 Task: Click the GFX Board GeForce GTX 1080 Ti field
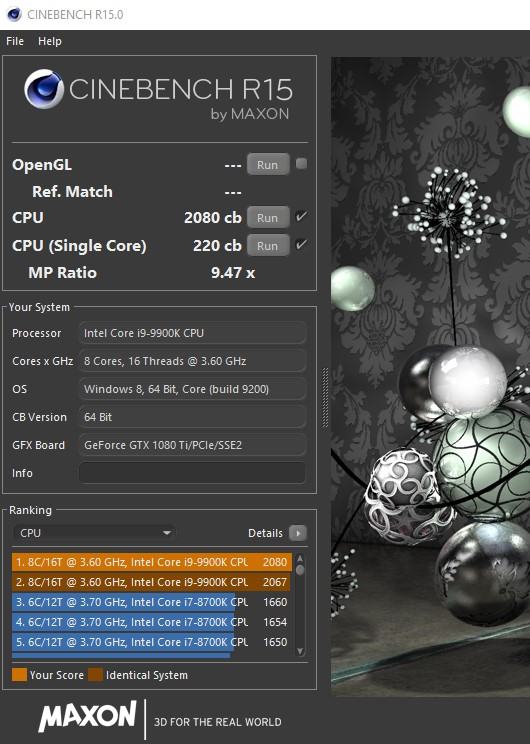[192, 445]
